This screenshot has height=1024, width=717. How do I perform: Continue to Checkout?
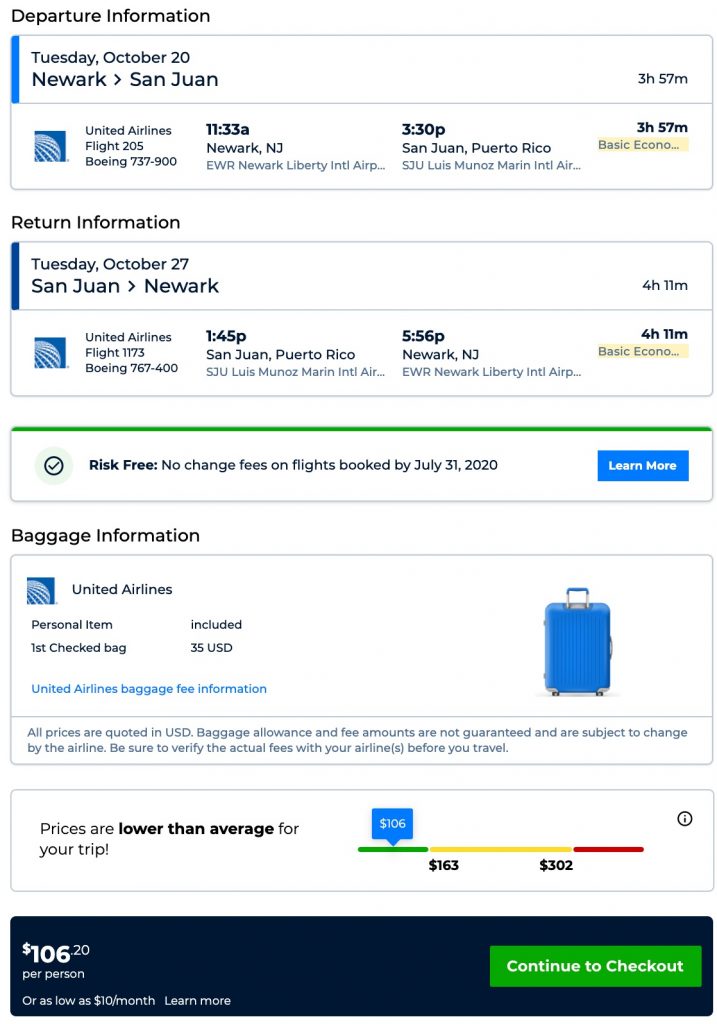pos(595,966)
